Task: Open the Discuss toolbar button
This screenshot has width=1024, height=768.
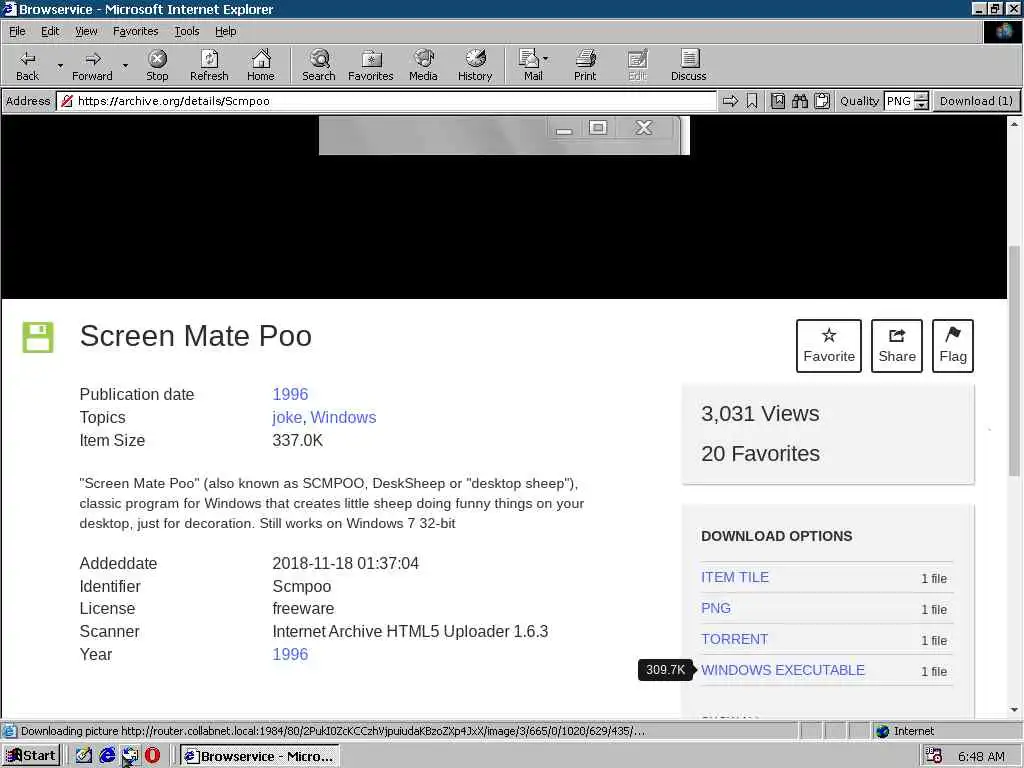Action: [x=688, y=65]
